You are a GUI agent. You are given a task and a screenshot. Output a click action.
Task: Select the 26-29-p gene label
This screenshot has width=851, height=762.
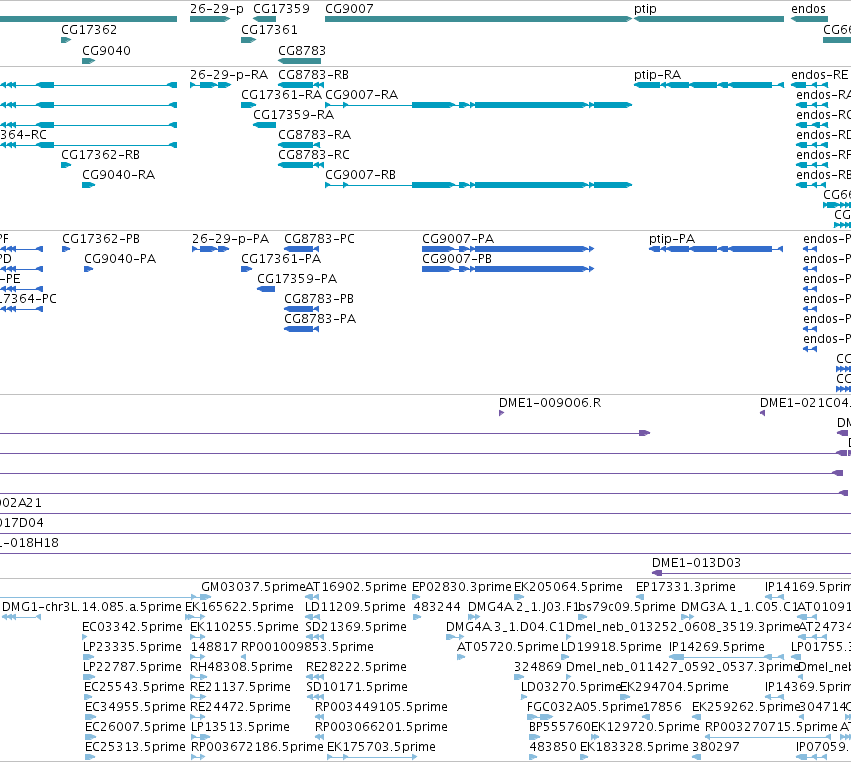coord(217,9)
